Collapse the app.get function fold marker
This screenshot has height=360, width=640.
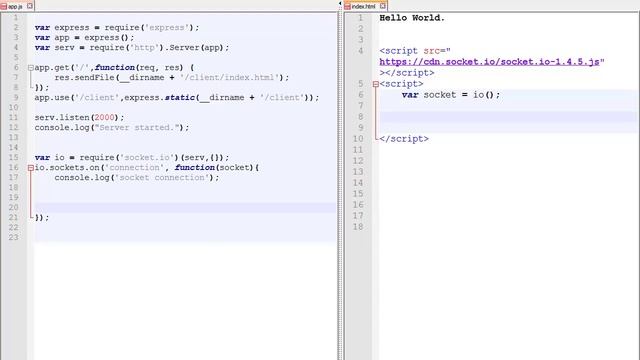[x=31, y=68]
